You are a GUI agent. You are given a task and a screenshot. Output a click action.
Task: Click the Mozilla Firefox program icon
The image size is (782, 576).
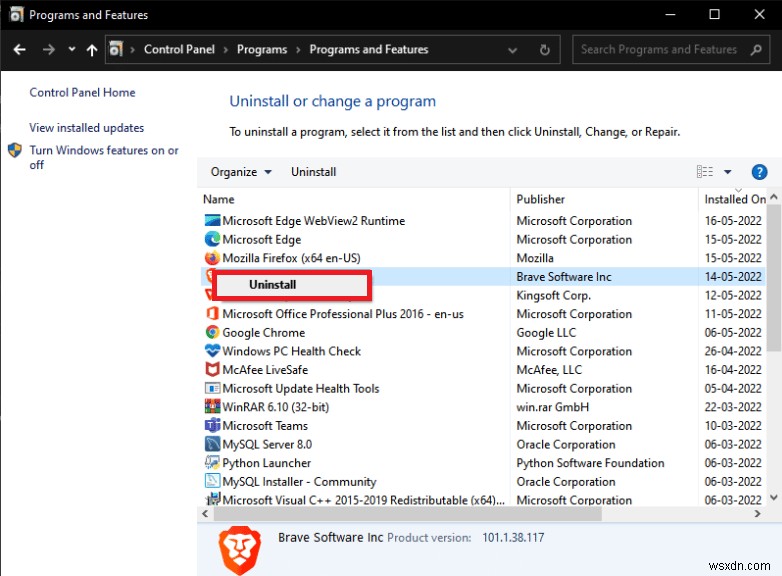coord(212,258)
